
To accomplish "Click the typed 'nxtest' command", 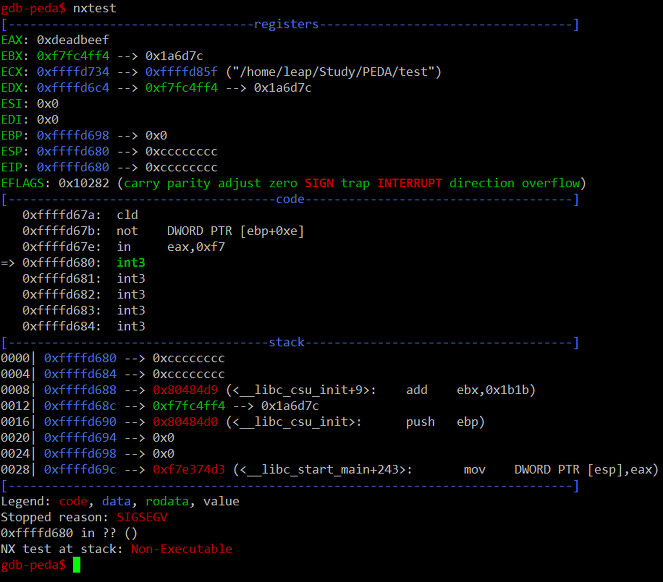I will click(94, 8).
